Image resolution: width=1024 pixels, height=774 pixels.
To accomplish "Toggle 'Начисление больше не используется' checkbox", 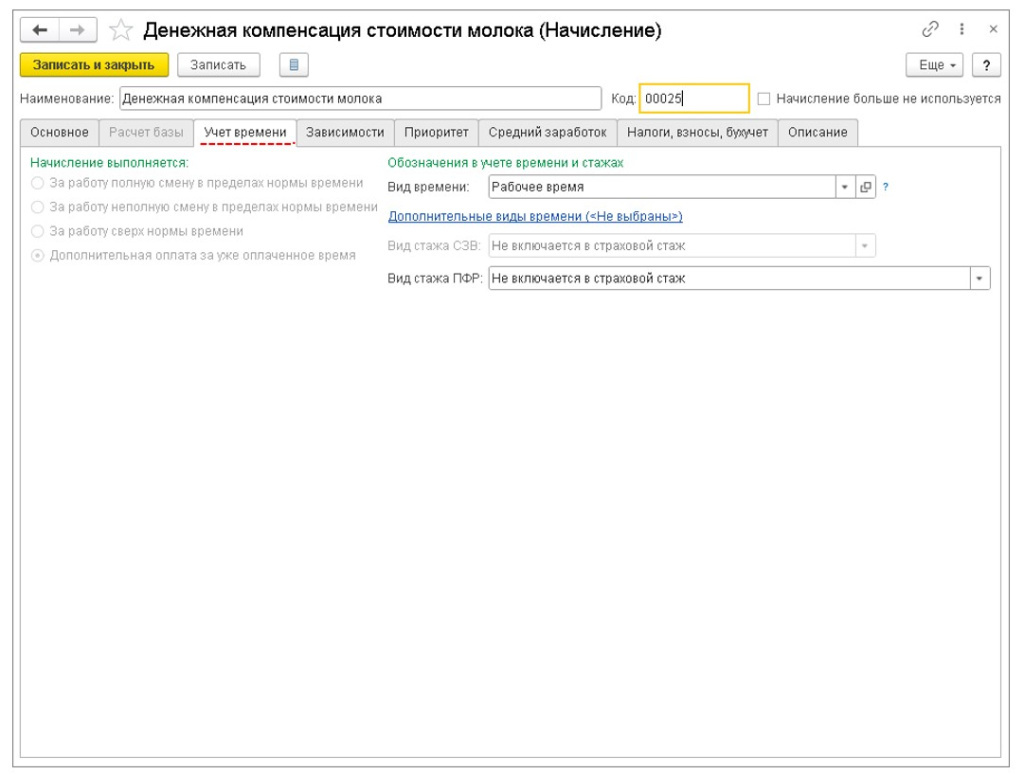I will coord(764,99).
